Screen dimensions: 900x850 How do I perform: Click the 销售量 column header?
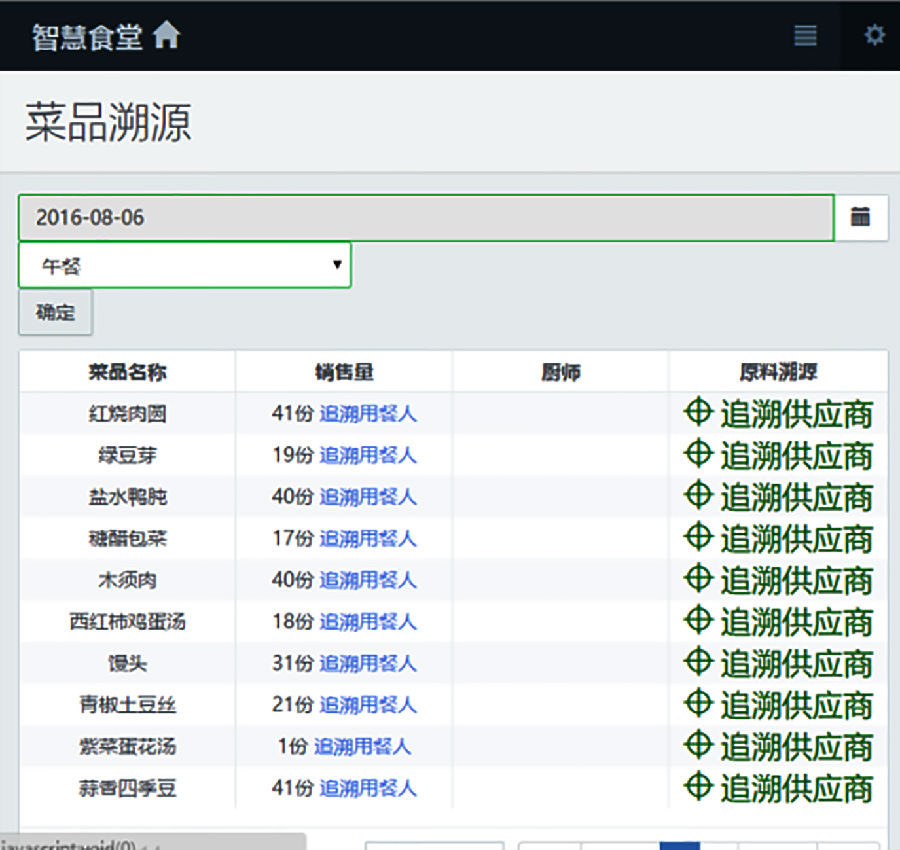344,372
